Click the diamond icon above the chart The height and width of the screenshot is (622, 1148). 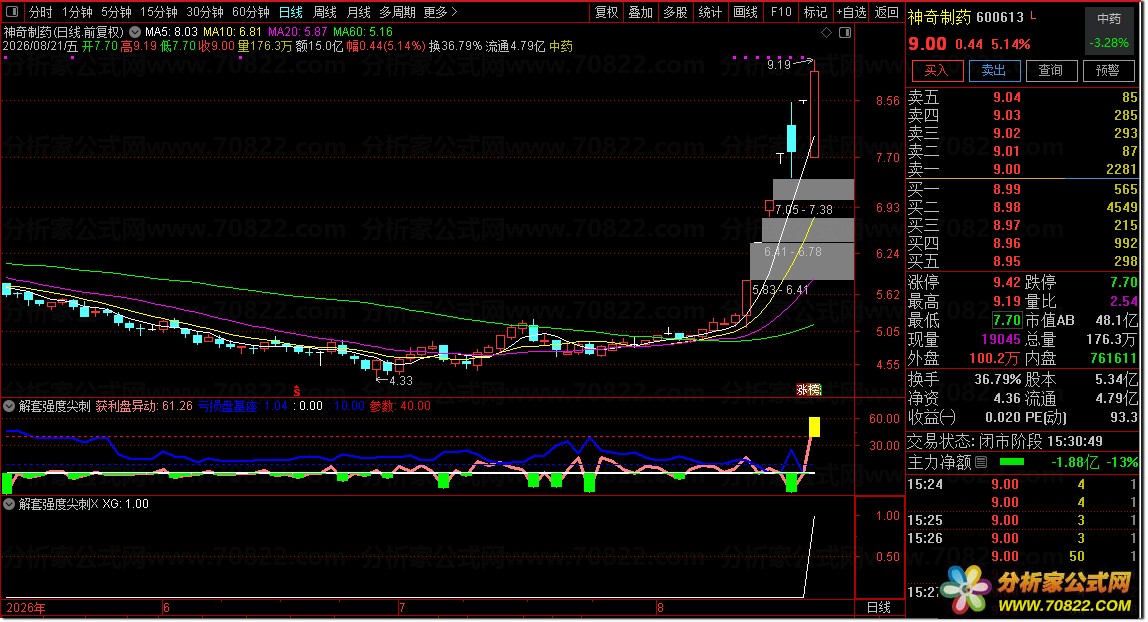[x=827, y=32]
